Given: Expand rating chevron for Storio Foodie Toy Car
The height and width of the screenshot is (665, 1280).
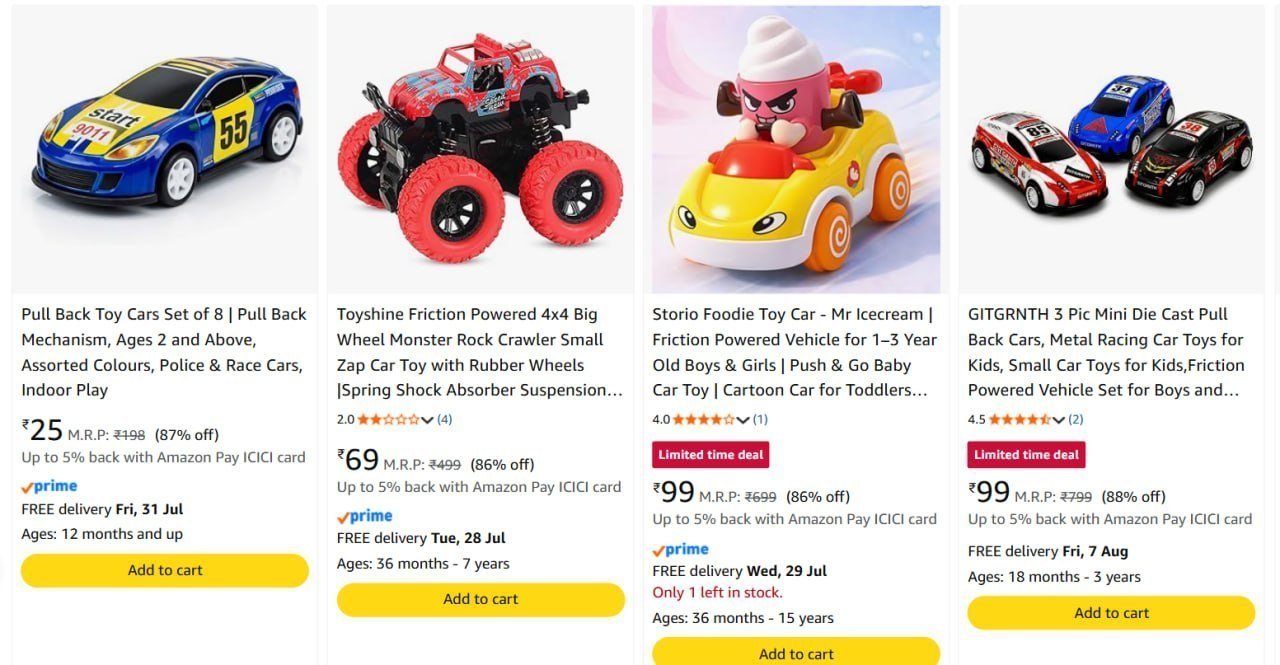Looking at the screenshot, I should (743, 420).
